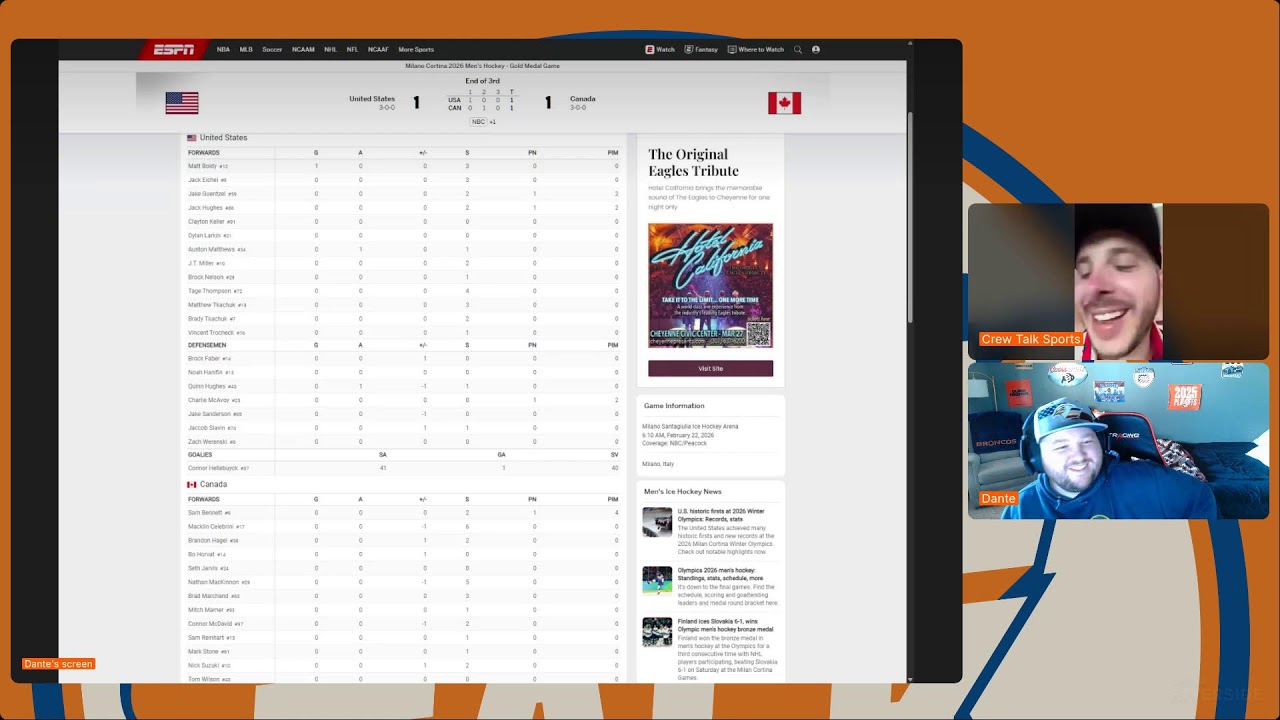Image resolution: width=1280 pixels, height=720 pixels.
Task: Open Brock Nelson player link
Action: click(x=206, y=277)
